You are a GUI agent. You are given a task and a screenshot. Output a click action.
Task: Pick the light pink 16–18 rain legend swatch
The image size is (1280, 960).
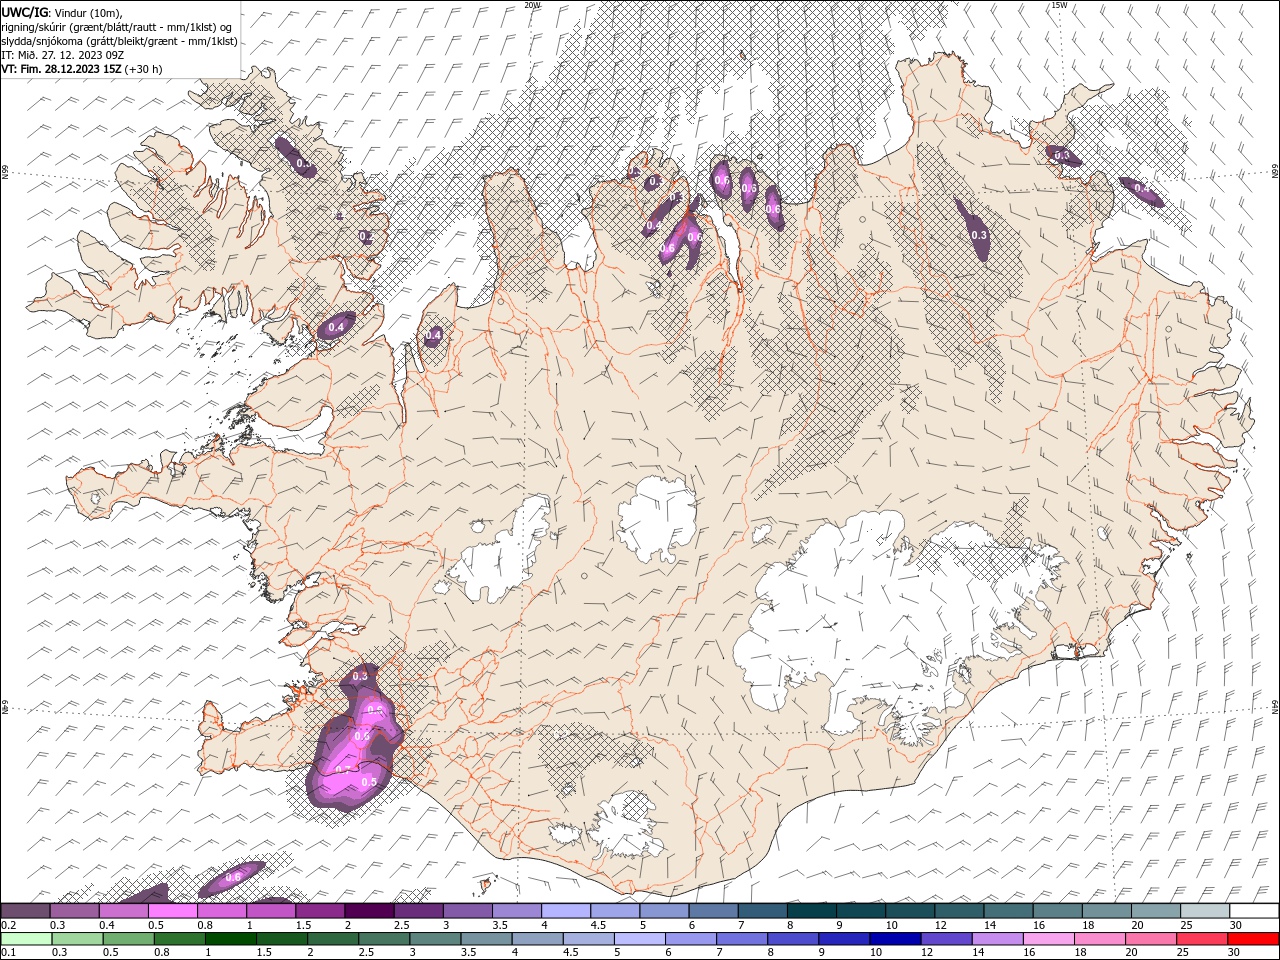1048,939
